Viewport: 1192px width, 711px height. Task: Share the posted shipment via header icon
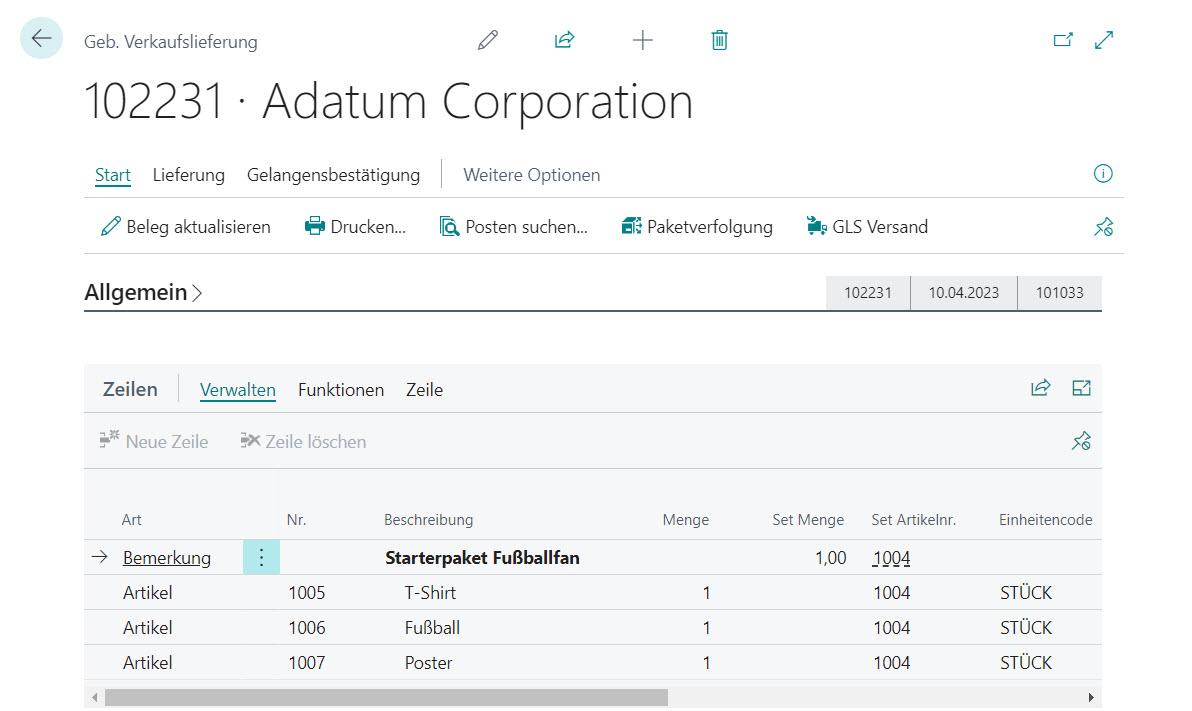coord(565,40)
